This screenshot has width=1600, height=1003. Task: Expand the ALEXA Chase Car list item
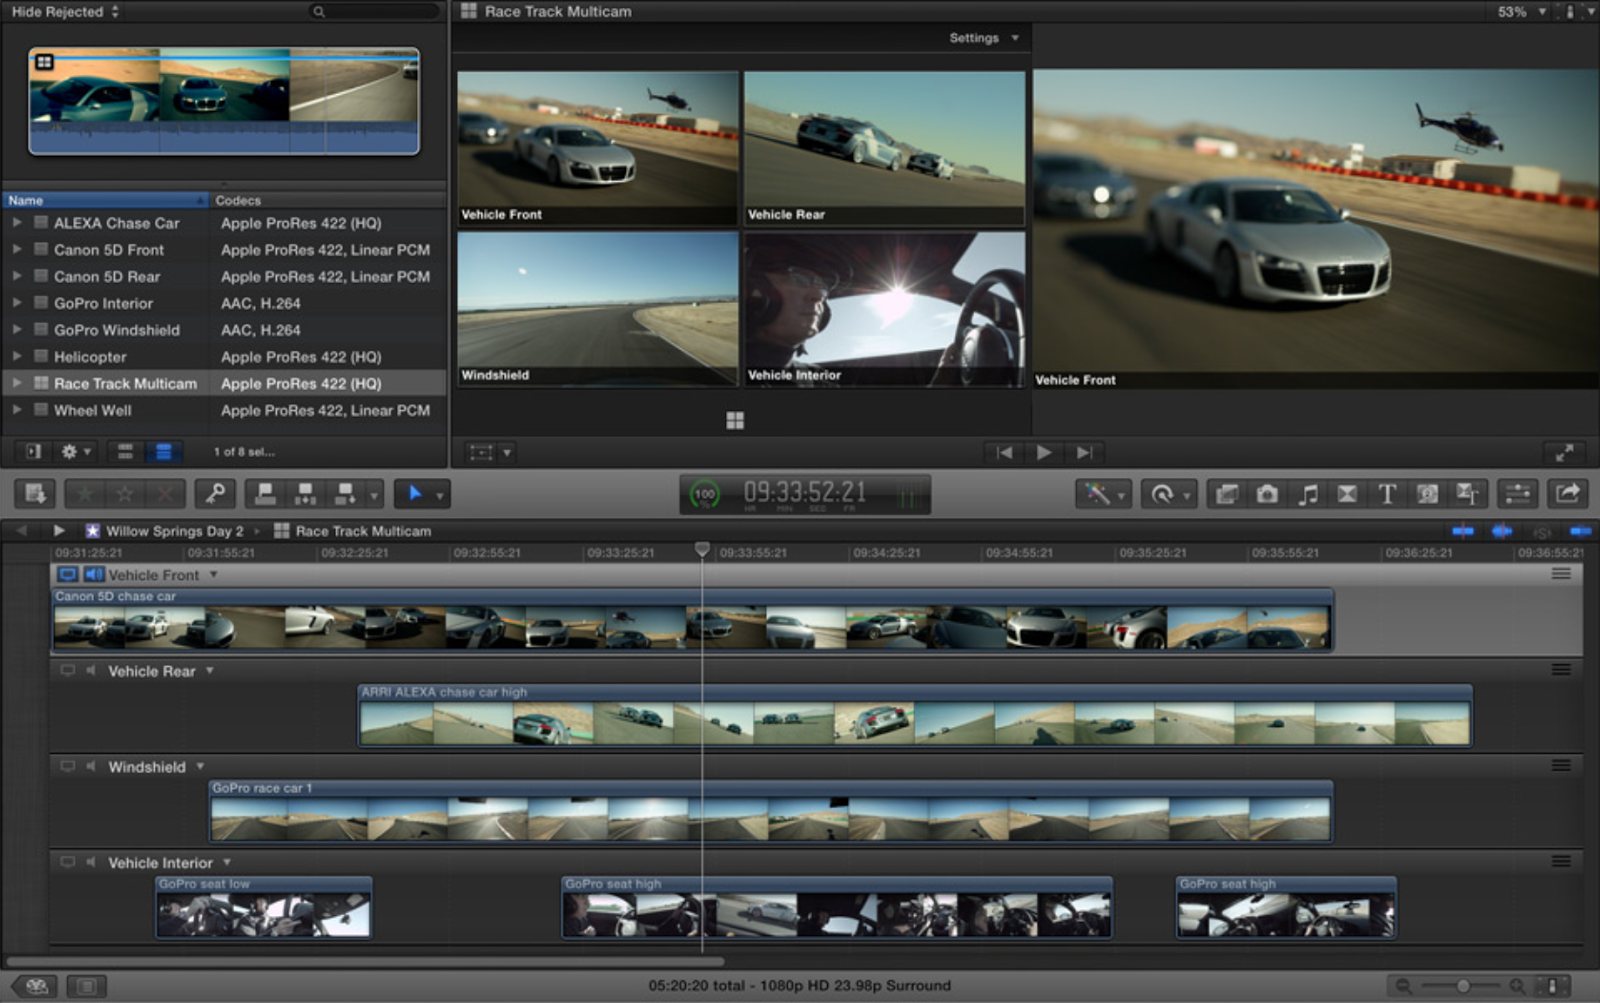click(x=17, y=223)
